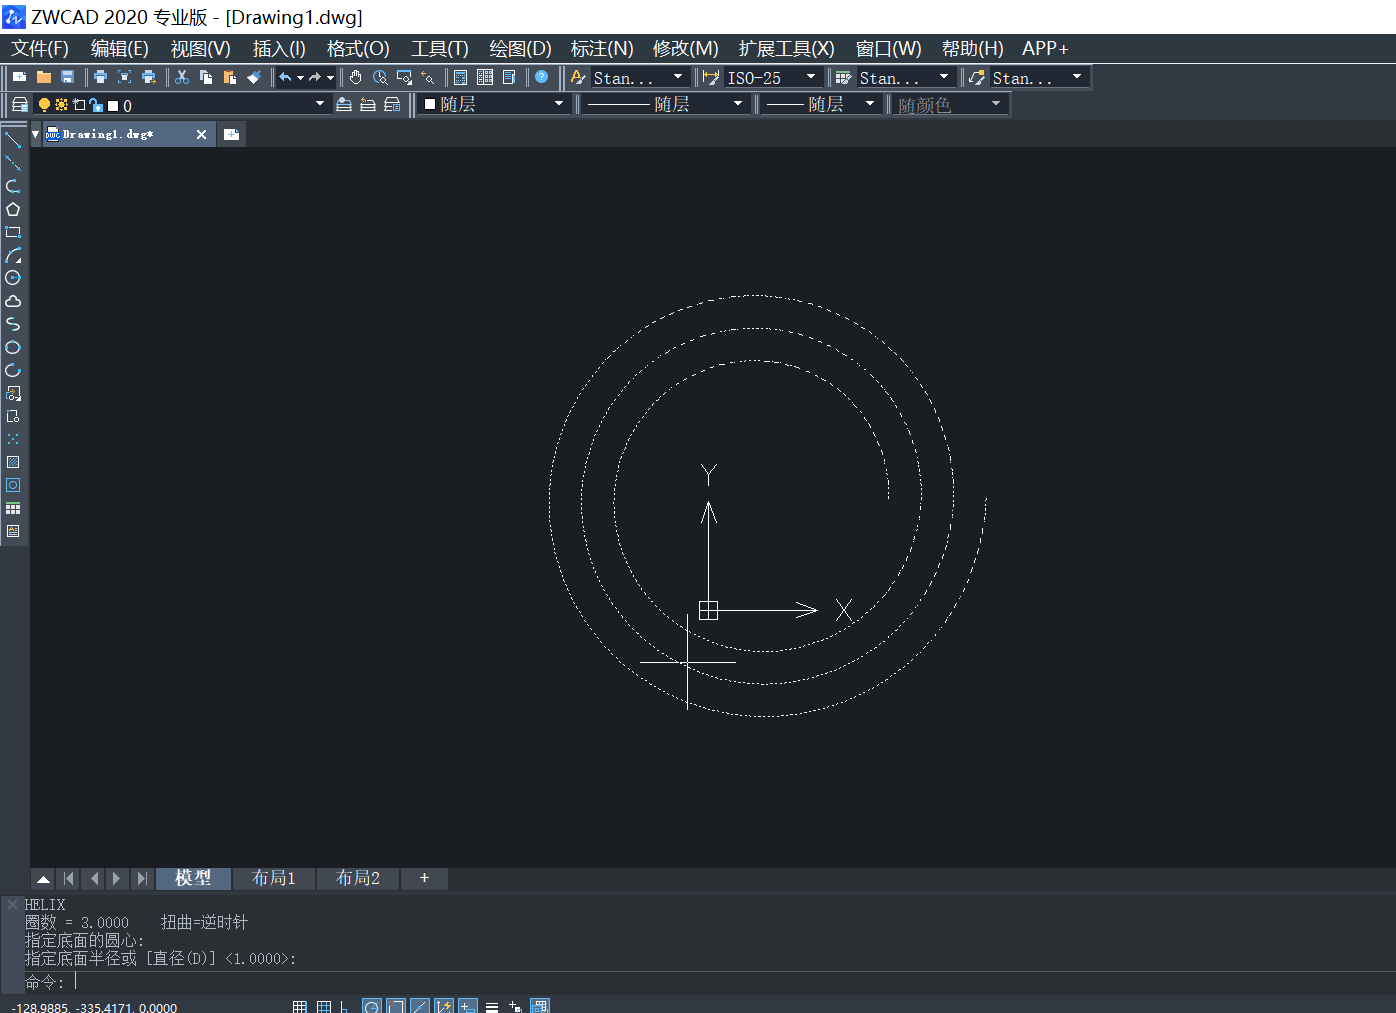The image size is (1396, 1013).
Task: Toggle ortho mode in status bar
Action: pyautogui.click(x=344, y=1006)
